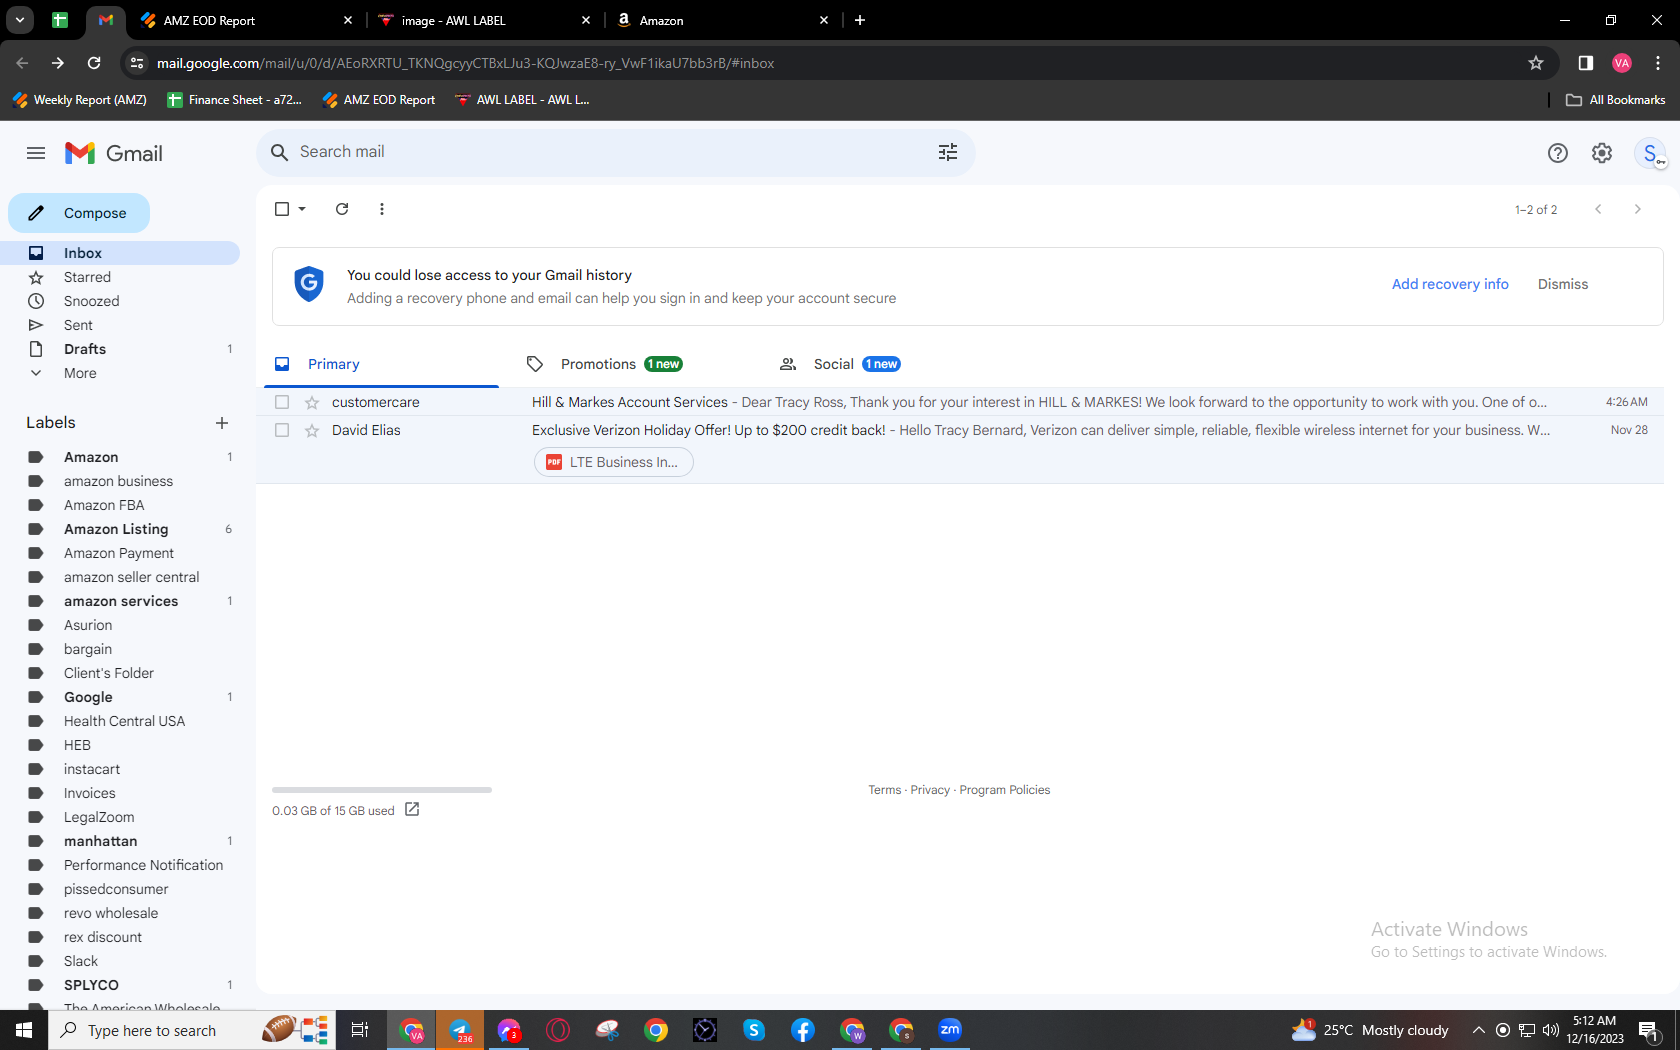
Task: Open Task View on the taskbar
Action: pos(360,1030)
